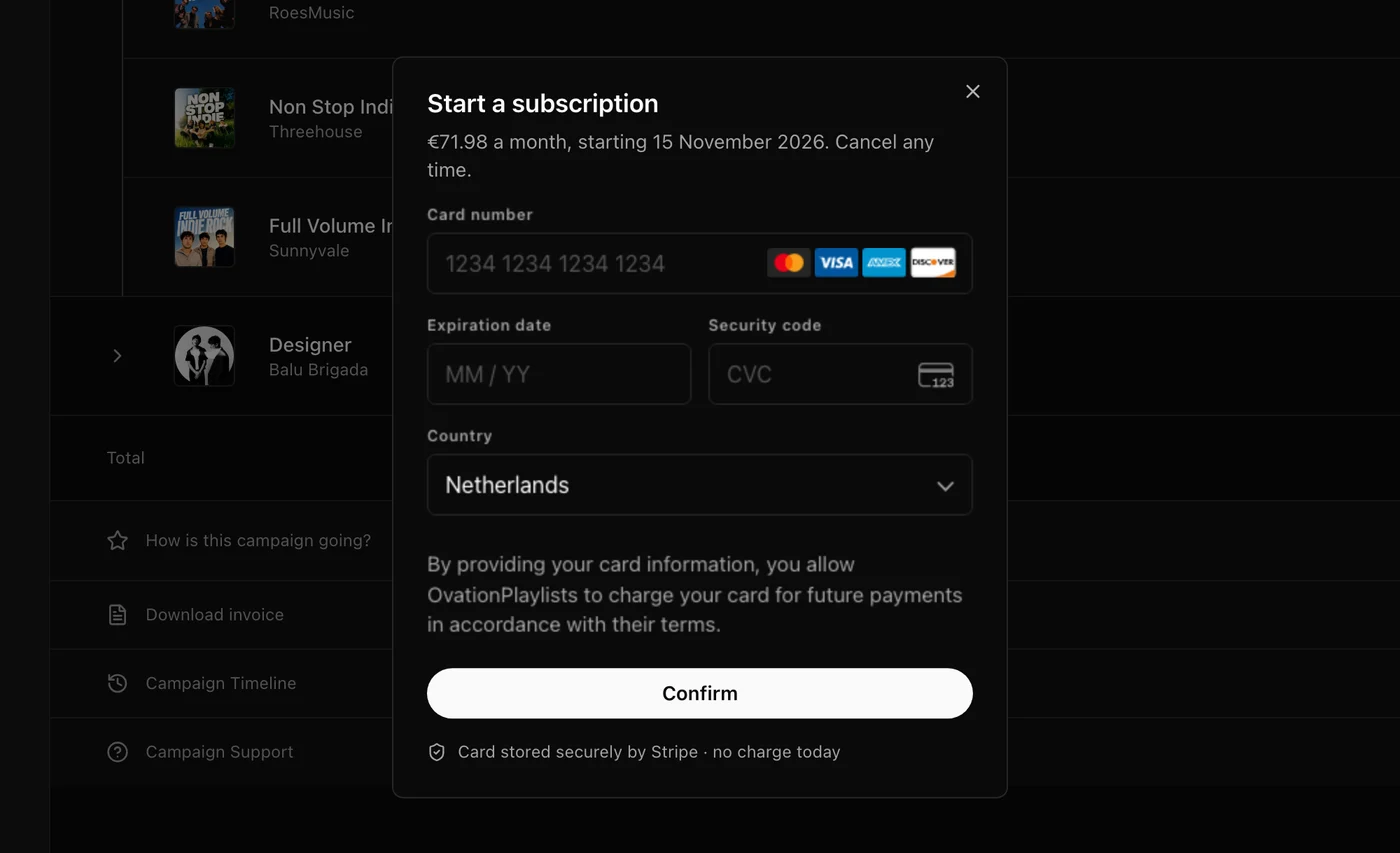Click the shield icon beside Stripe notice
The image size is (1400, 853).
tap(437, 752)
